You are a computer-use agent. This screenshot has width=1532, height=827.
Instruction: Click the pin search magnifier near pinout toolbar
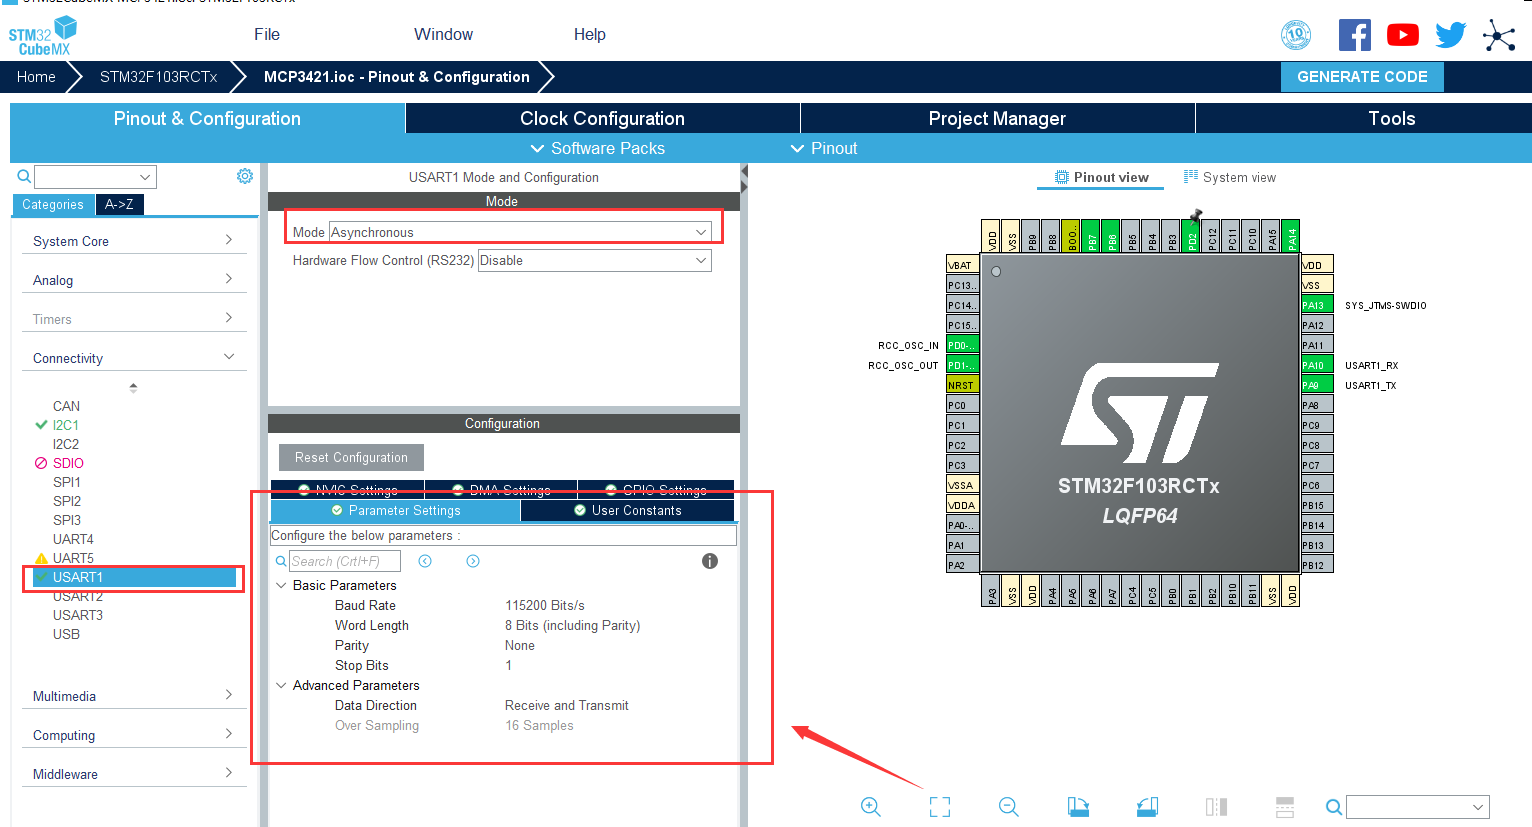(x=1334, y=807)
